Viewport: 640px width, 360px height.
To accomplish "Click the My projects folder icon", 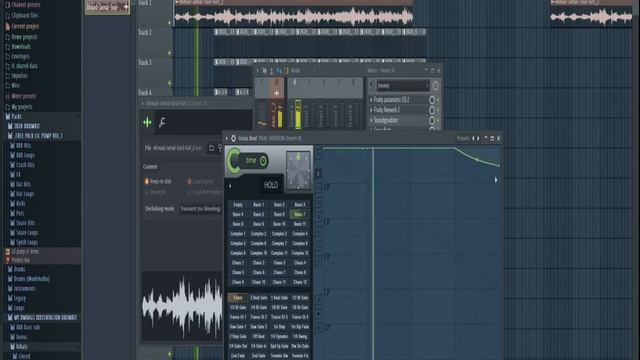I will tap(7, 107).
